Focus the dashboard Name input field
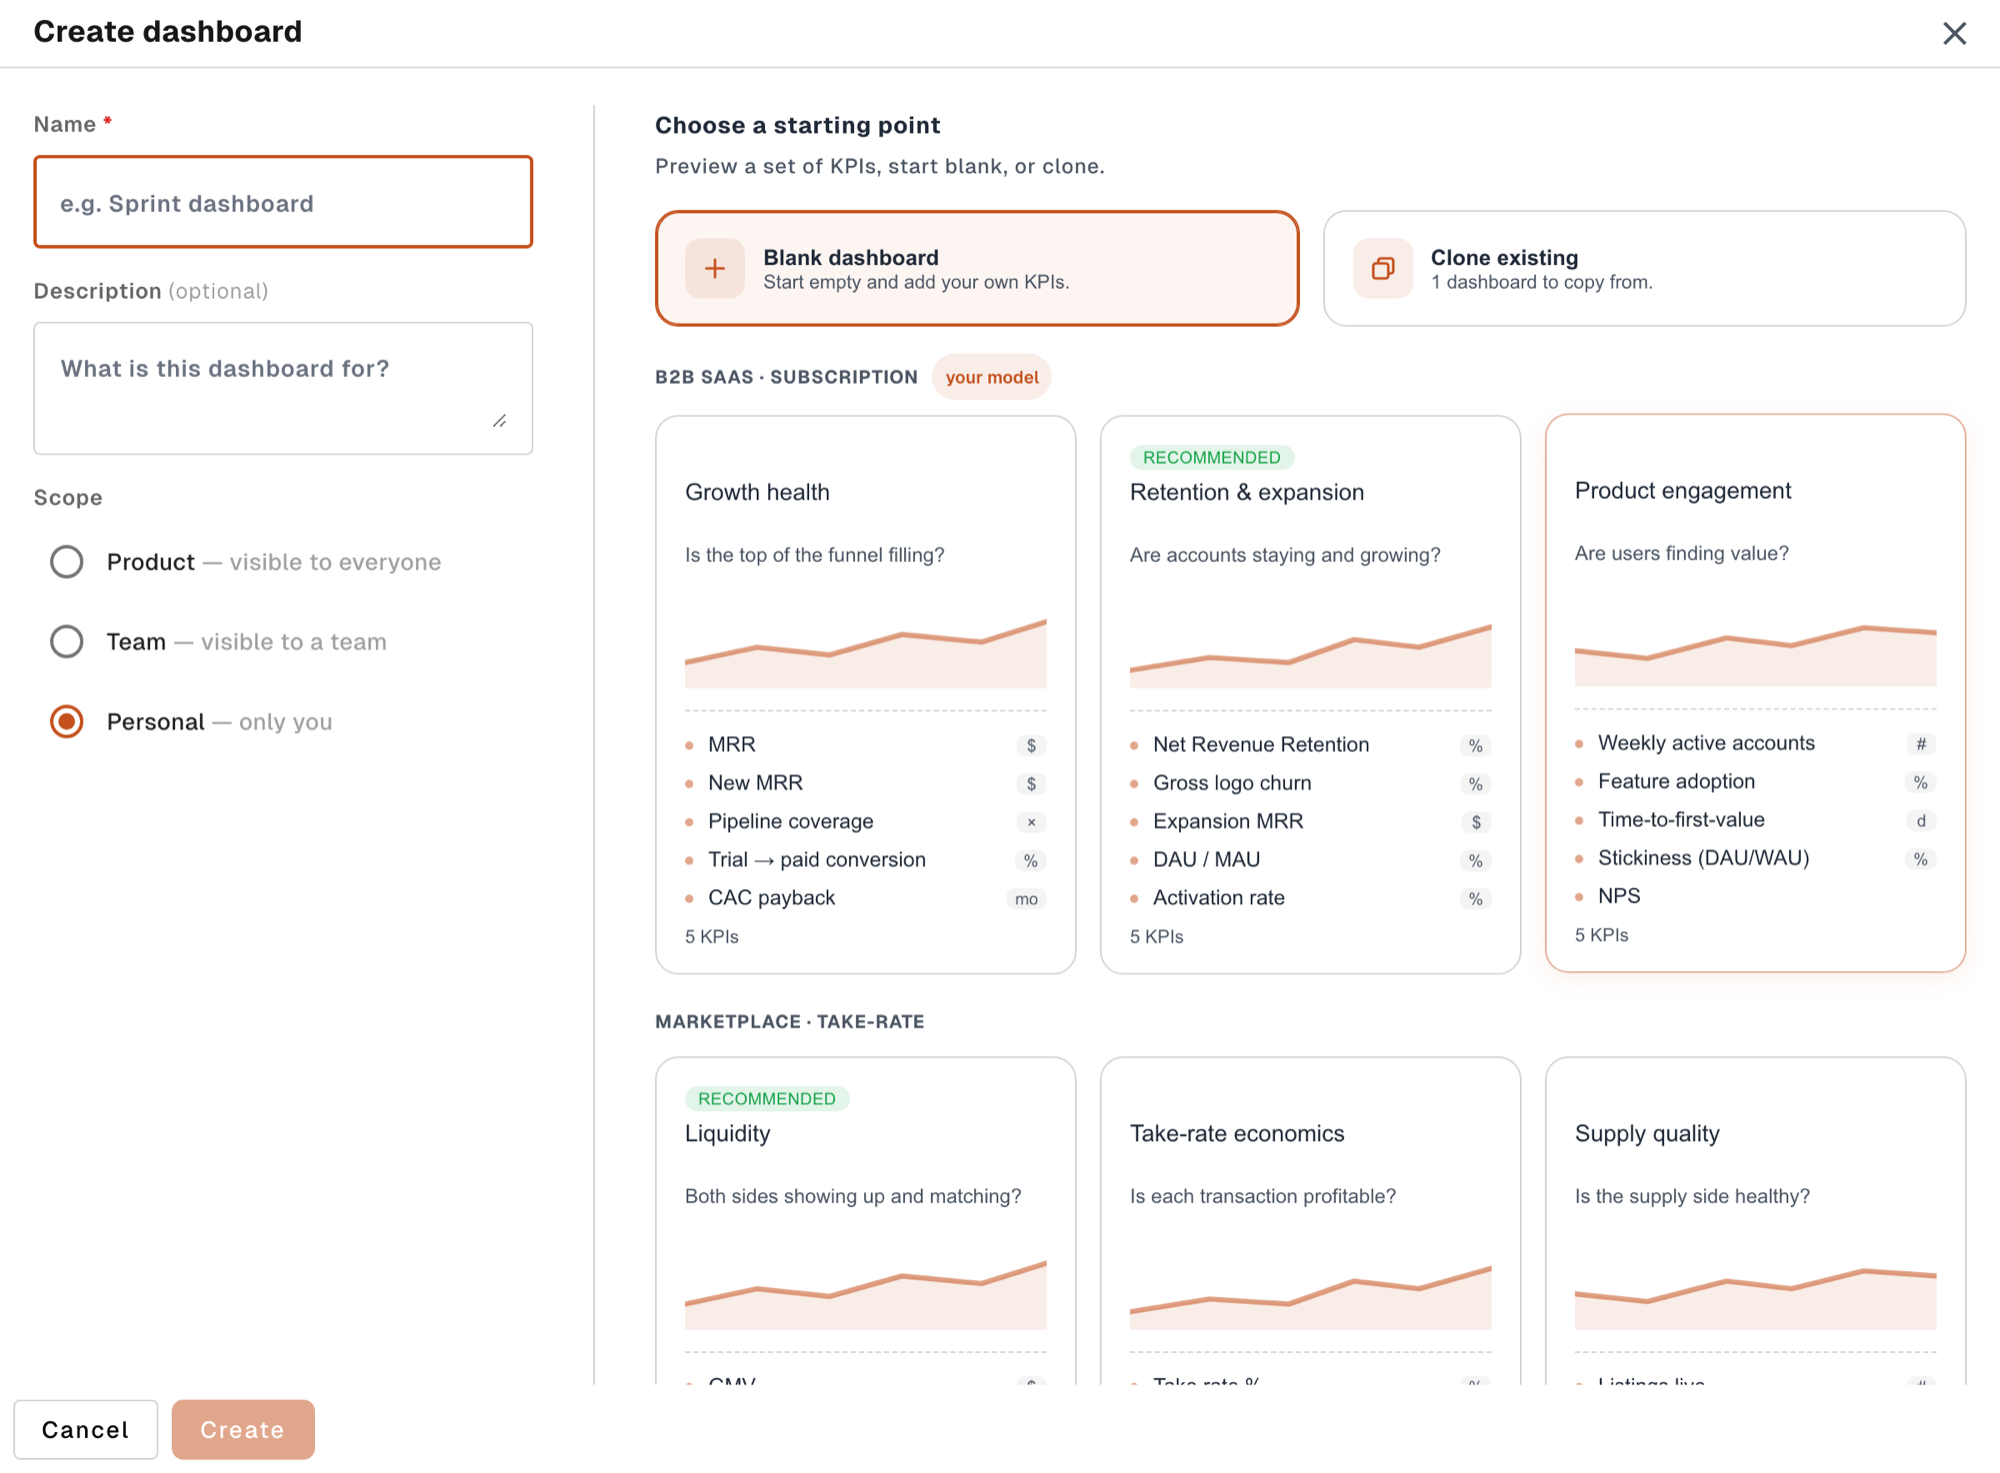This screenshot has width=2000, height=1473. point(283,202)
